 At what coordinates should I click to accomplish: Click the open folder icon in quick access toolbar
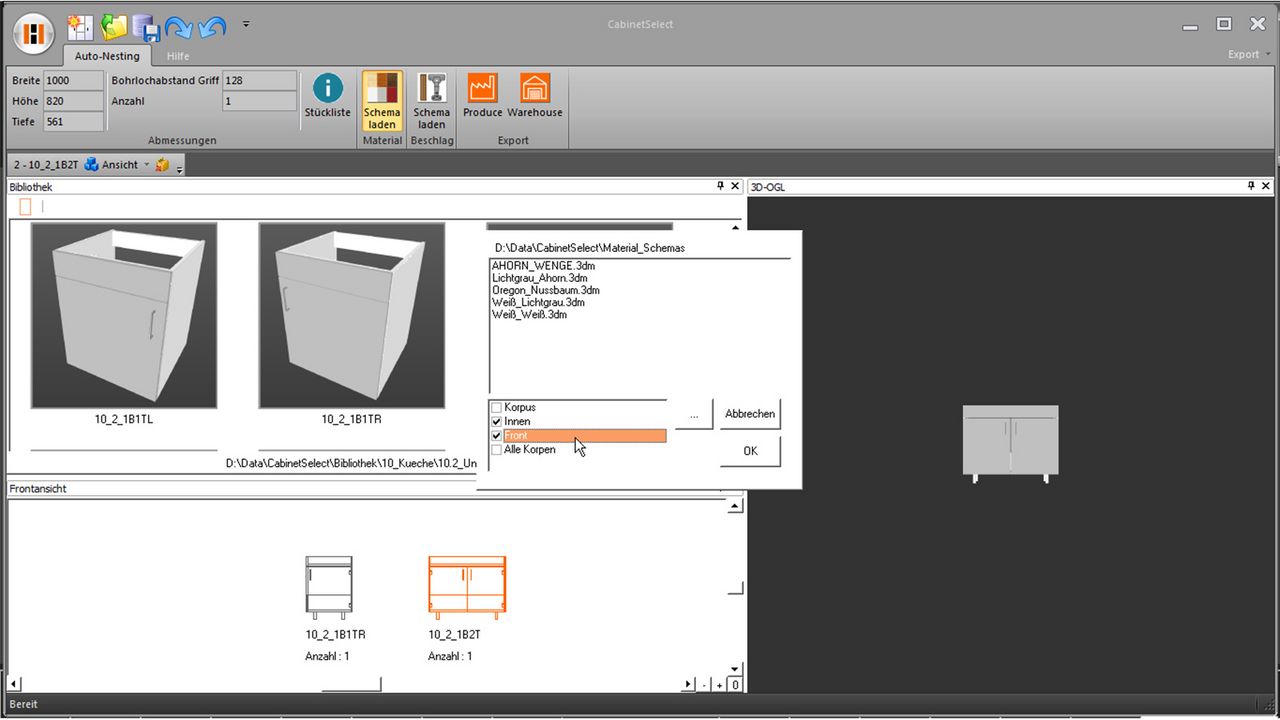[114, 27]
